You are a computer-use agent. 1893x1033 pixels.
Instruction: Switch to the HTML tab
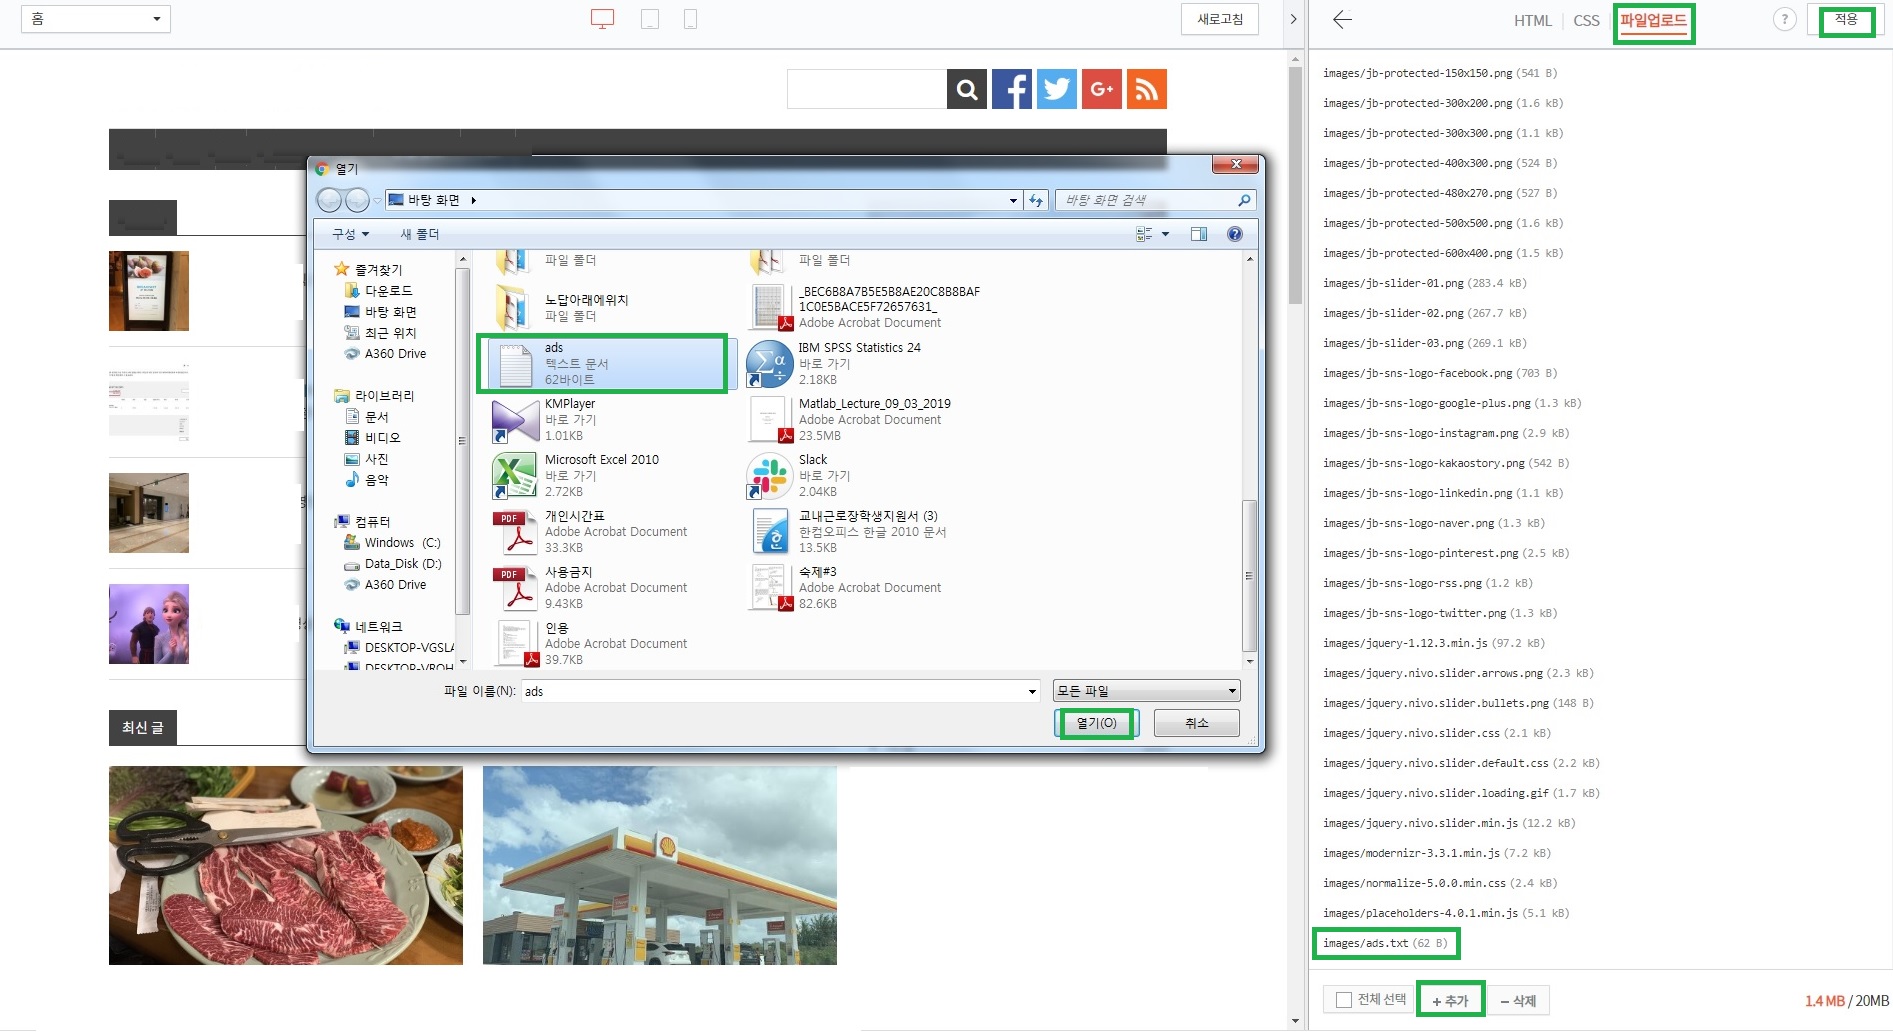click(x=1532, y=20)
